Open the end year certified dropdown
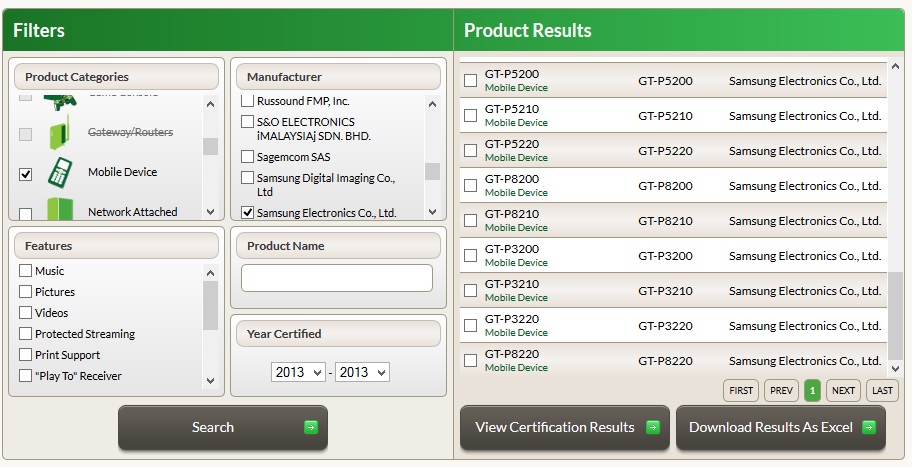The image size is (912, 467). pyautogui.click(x=362, y=372)
